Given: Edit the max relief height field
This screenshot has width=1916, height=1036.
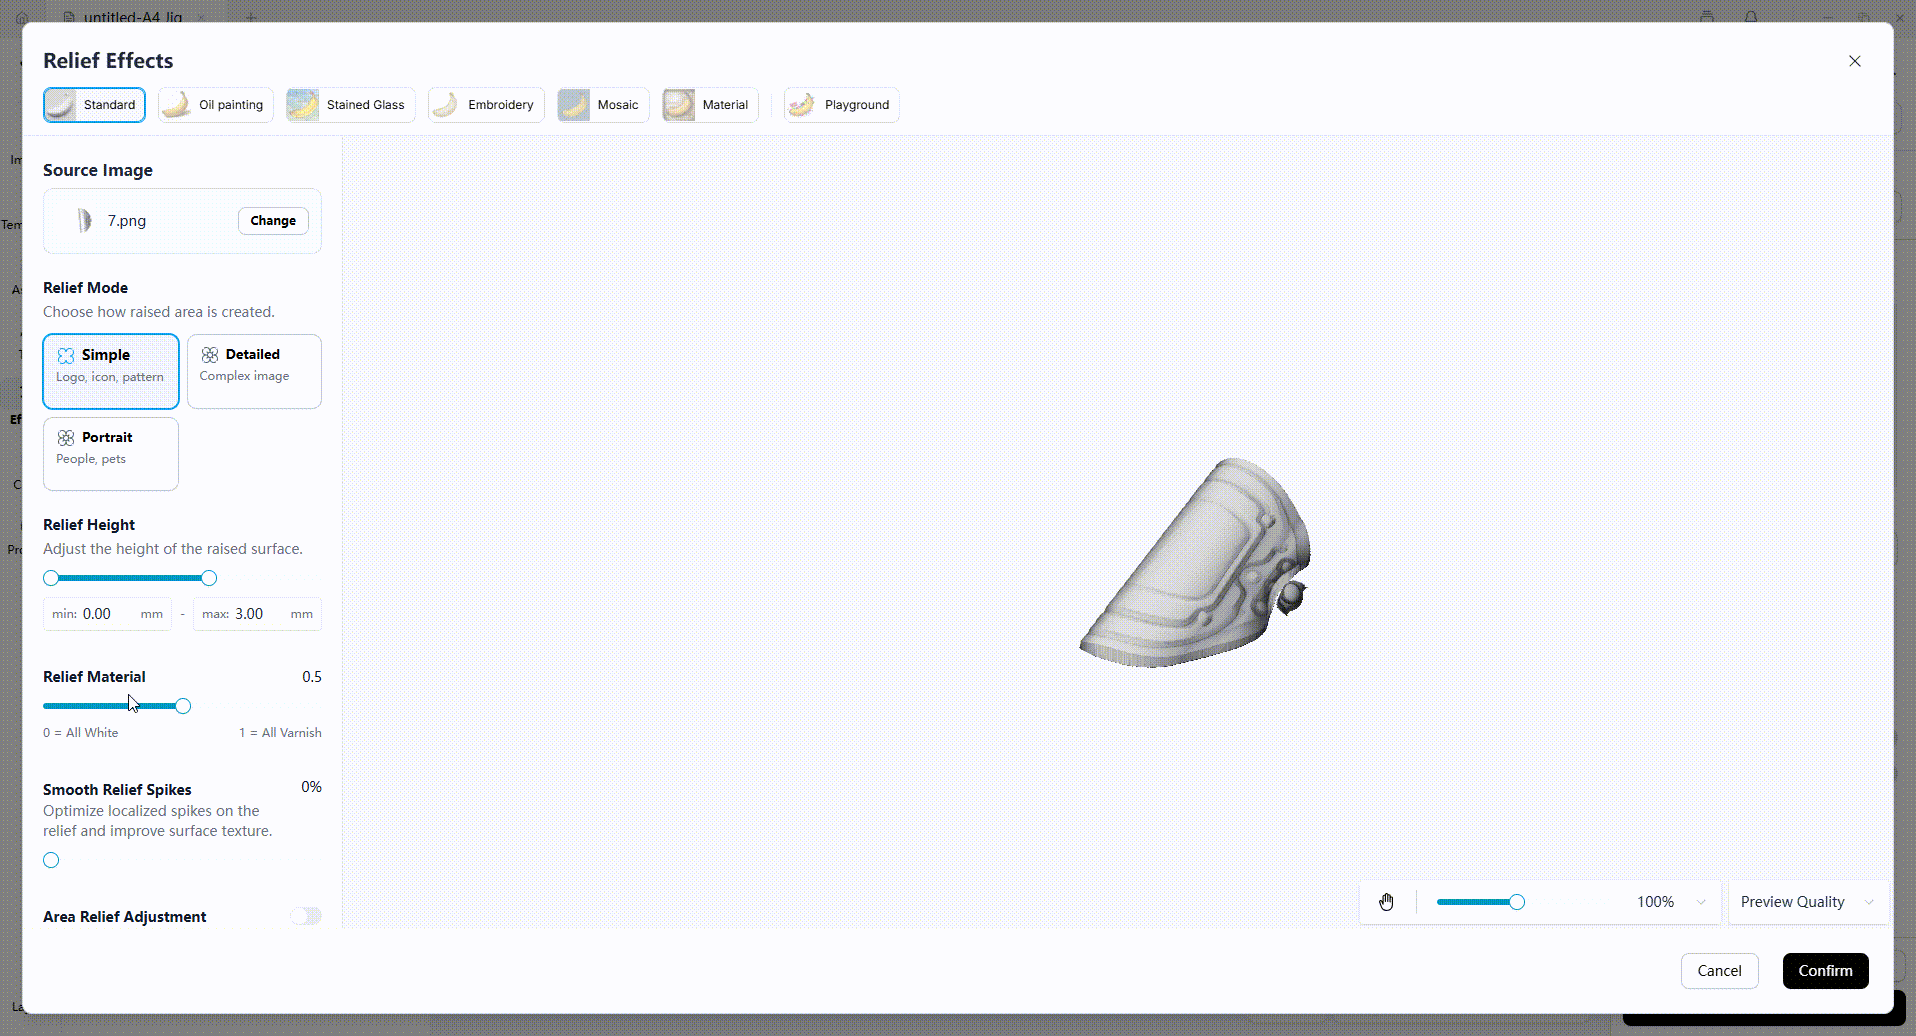Looking at the screenshot, I should coord(258,614).
